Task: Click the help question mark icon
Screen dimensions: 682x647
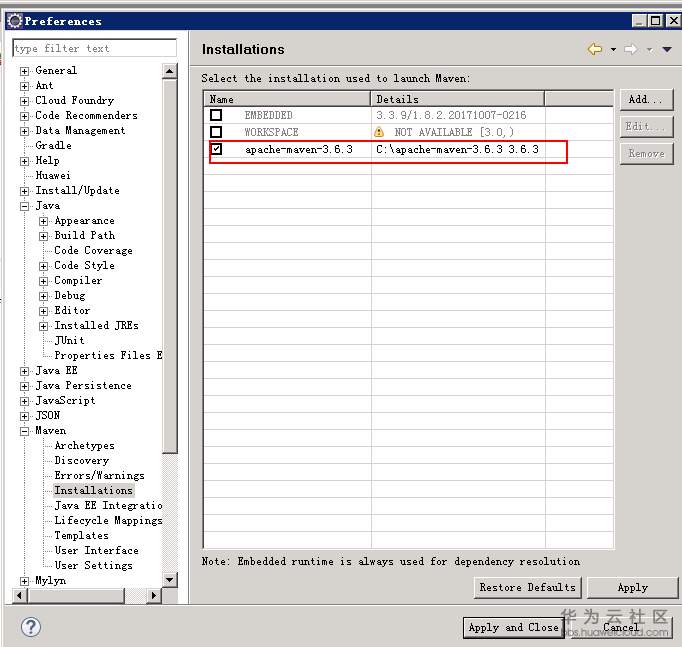Action: tap(31, 627)
